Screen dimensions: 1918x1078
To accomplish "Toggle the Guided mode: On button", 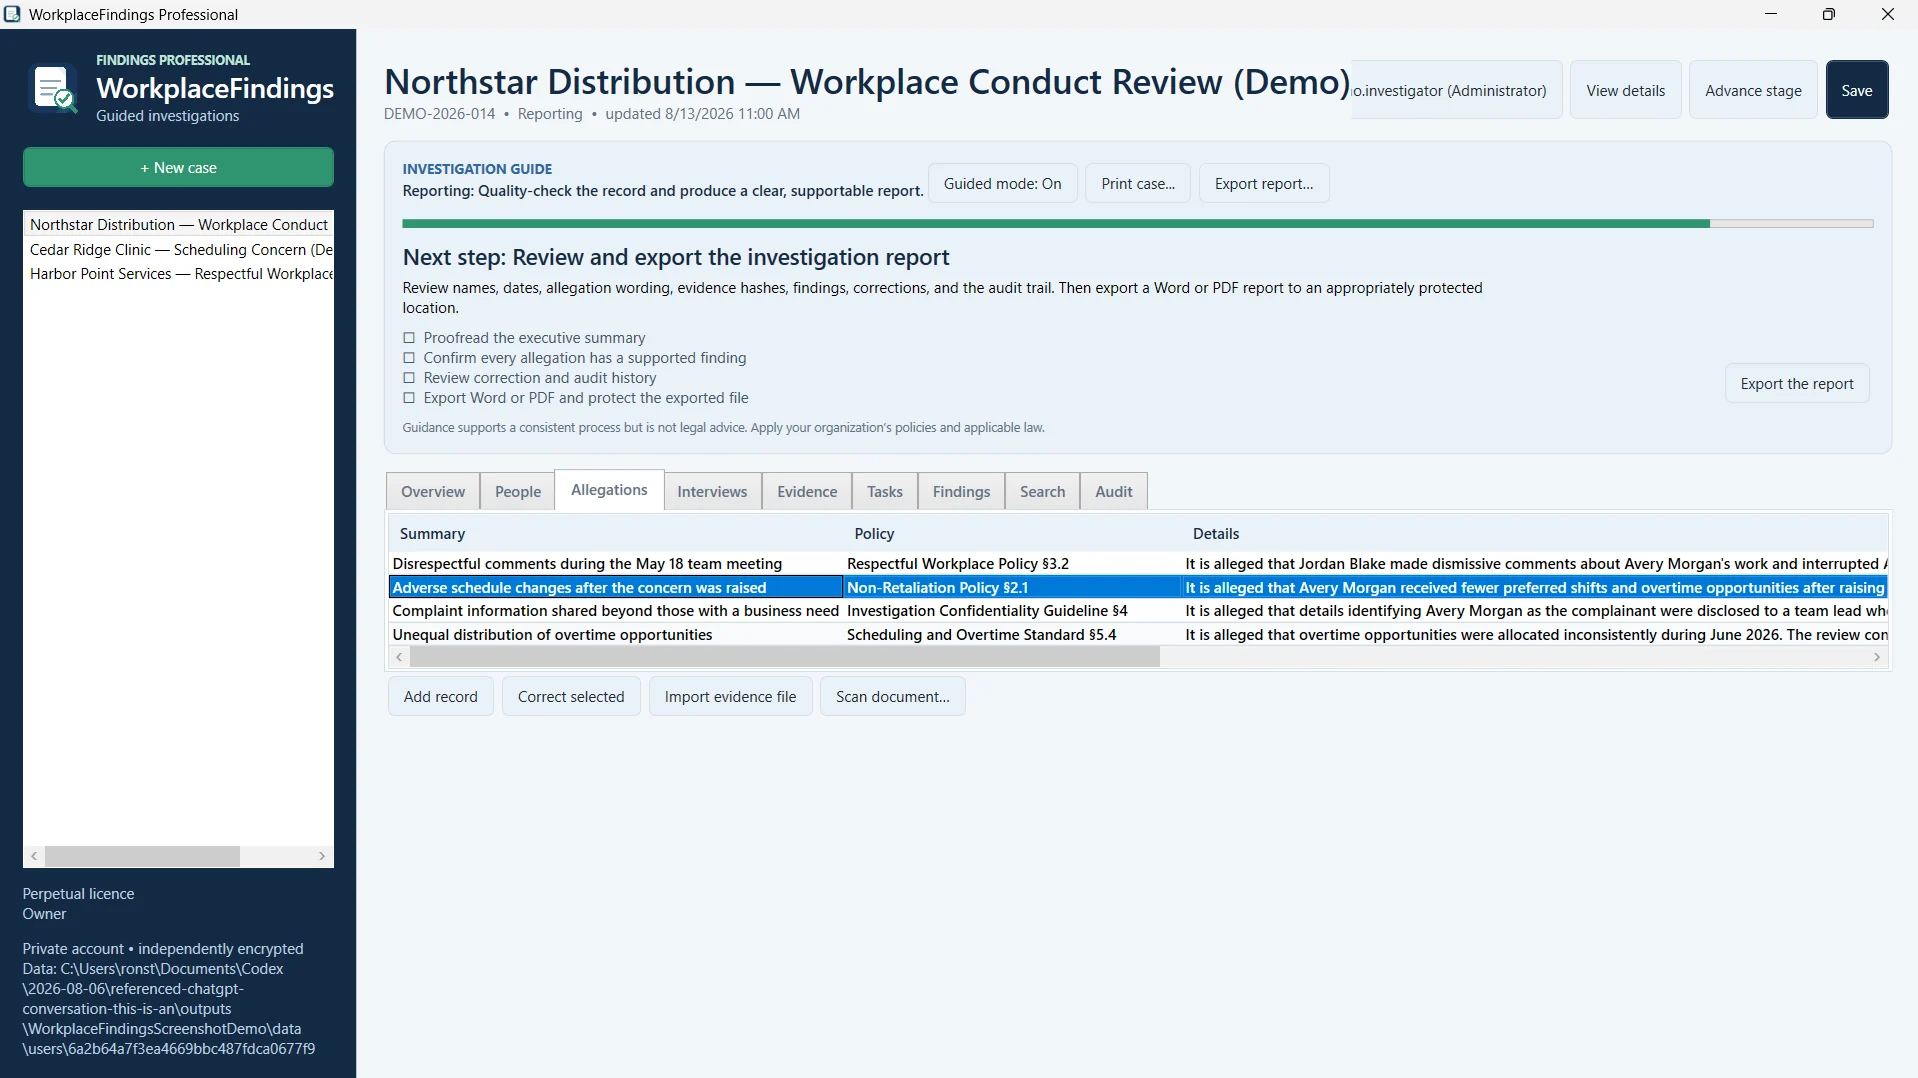I will [x=1002, y=184].
